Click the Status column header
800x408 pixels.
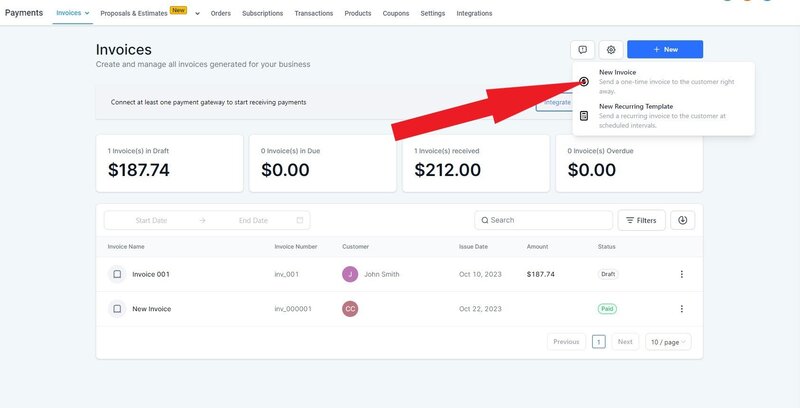point(607,247)
